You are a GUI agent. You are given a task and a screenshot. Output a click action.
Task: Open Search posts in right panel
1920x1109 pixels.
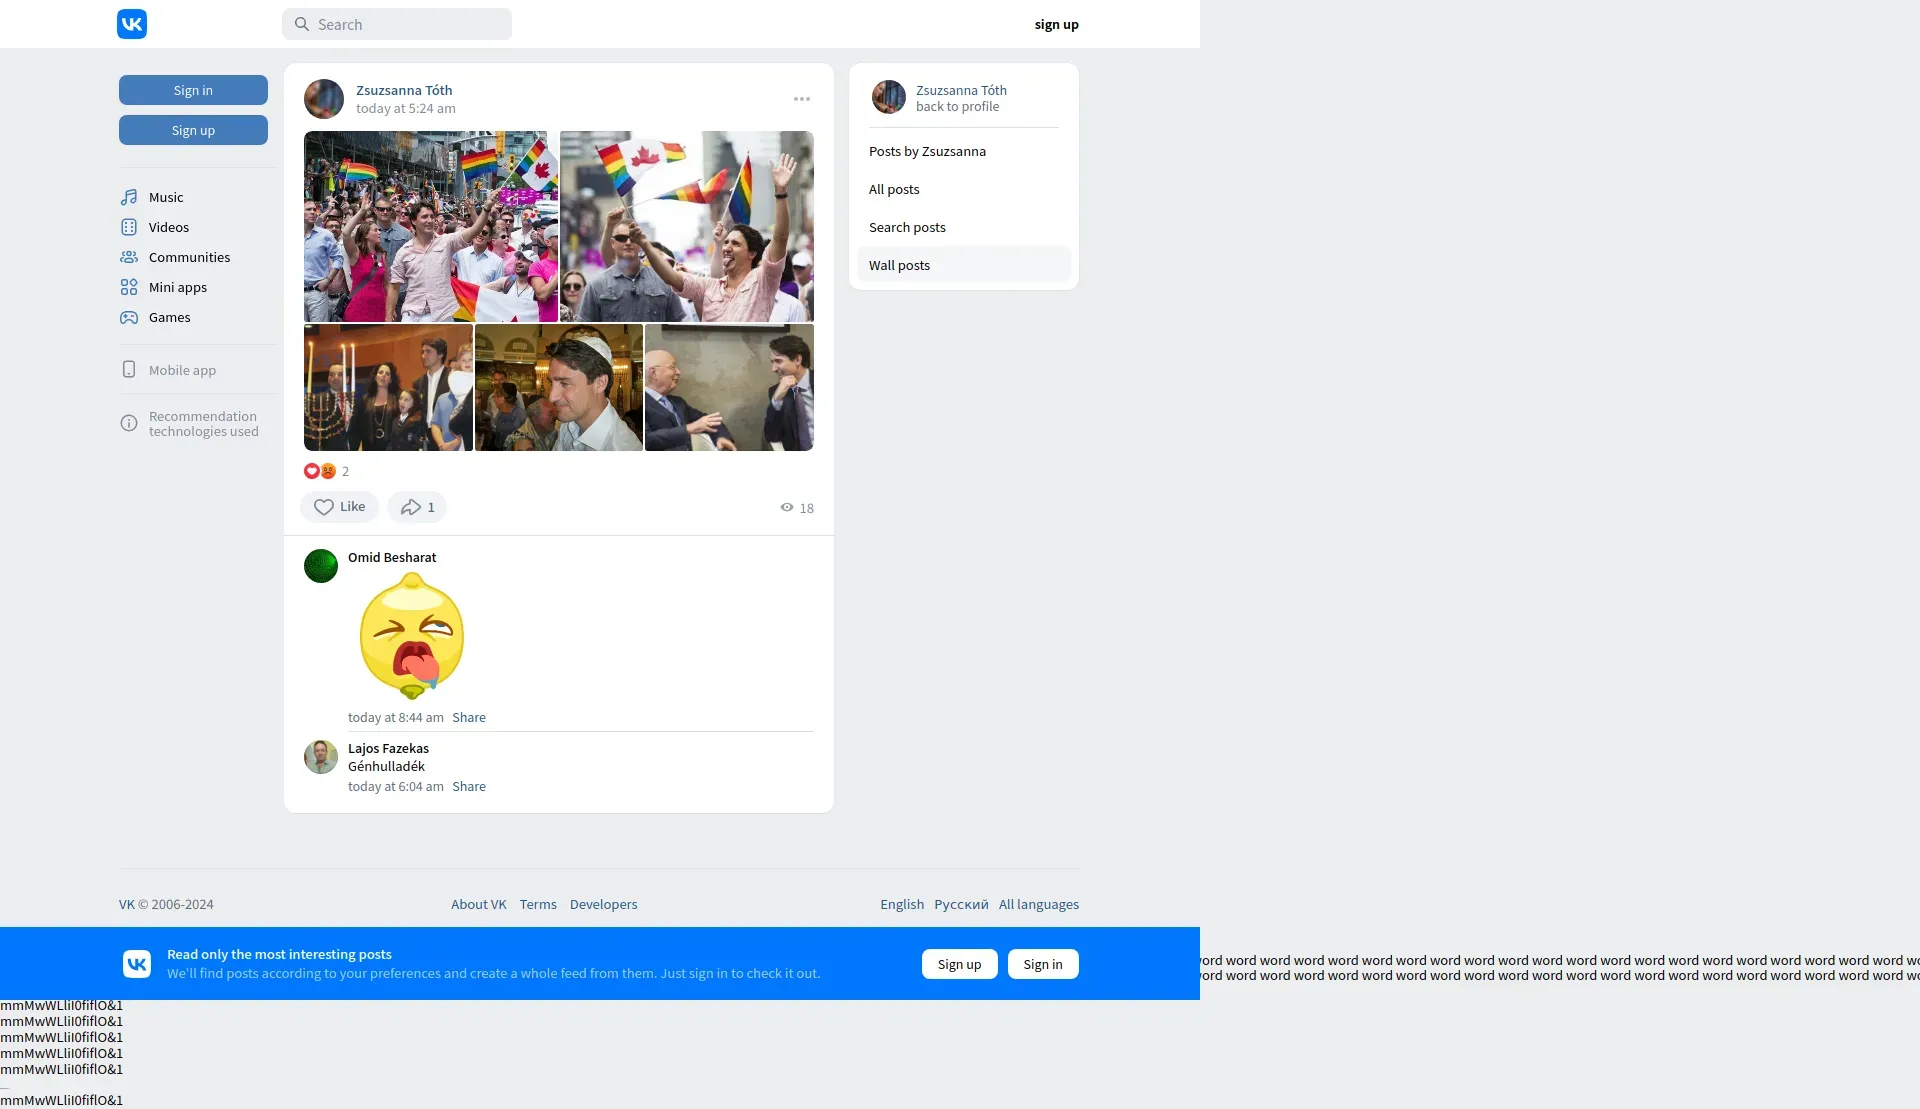click(x=907, y=227)
